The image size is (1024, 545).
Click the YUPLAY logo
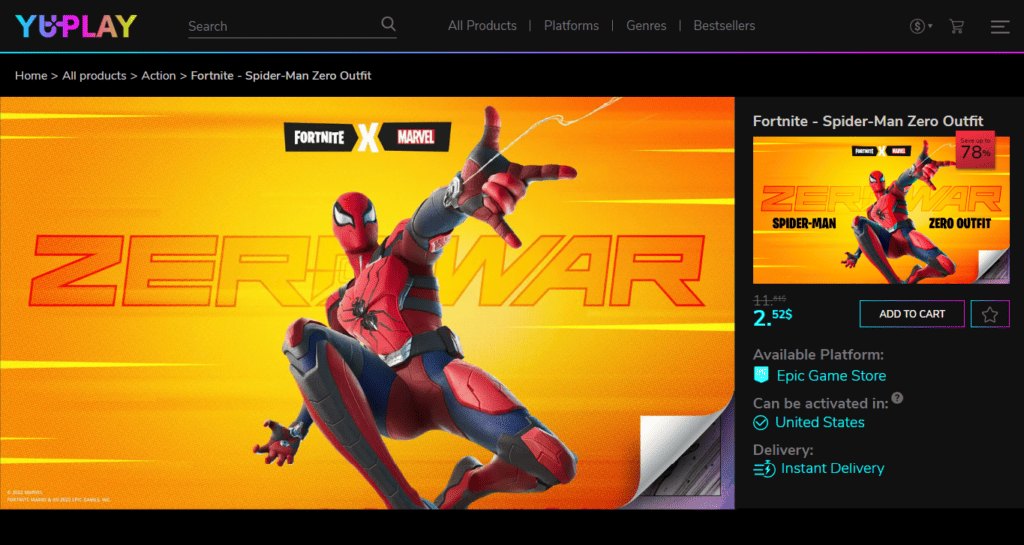tap(76, 26)
